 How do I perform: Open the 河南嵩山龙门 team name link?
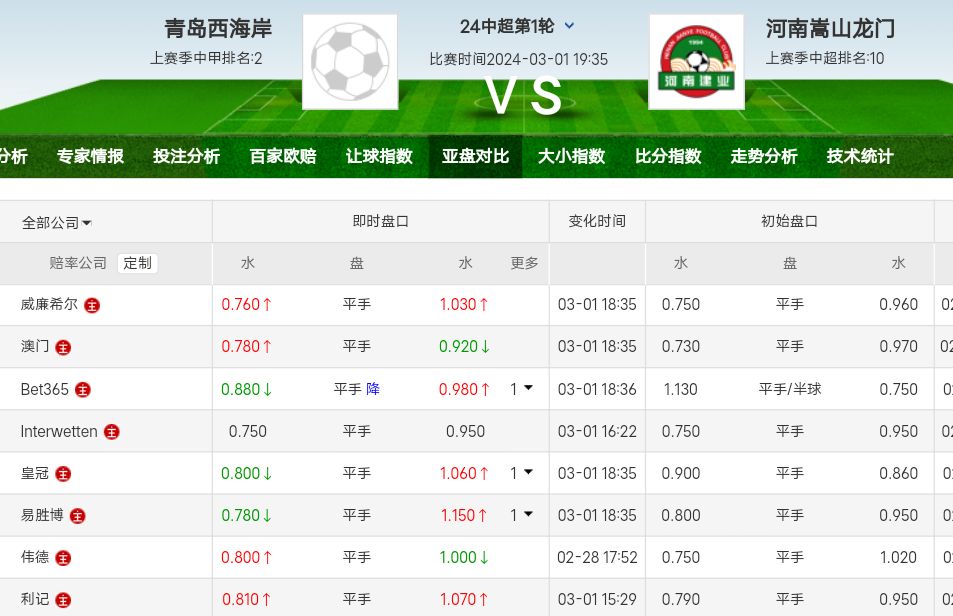click(830, 28)
